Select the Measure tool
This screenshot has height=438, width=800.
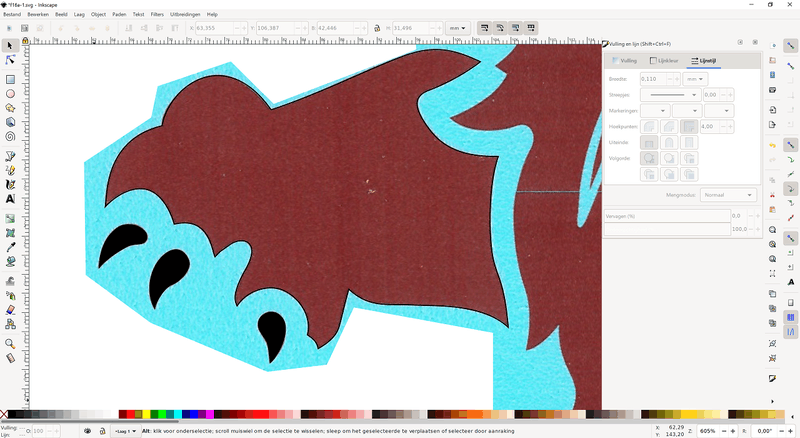click(x=10, y=358)
